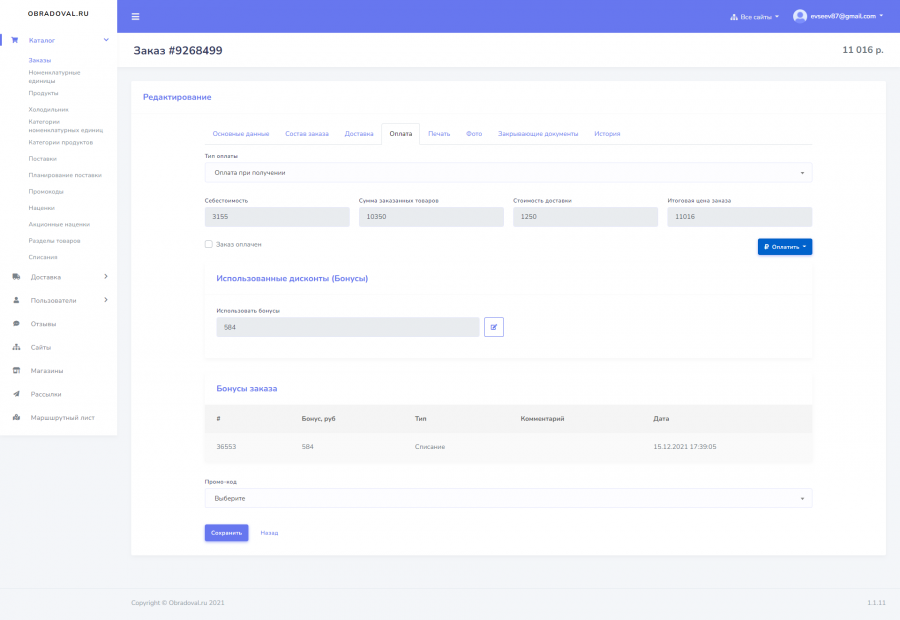
Task: Click the Себестоимость field showing 3155
Action: pyautogui.click(x=277, y=217)
